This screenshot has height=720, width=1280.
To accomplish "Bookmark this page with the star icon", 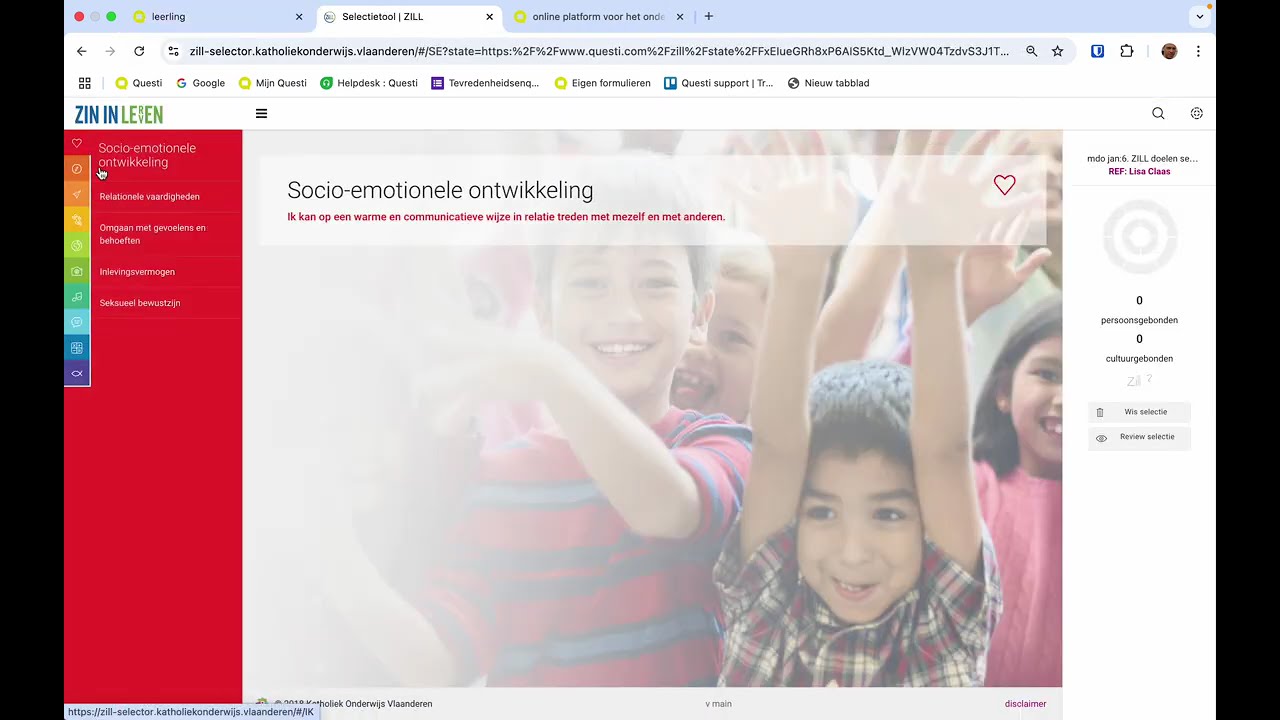I will point(1057,51).
